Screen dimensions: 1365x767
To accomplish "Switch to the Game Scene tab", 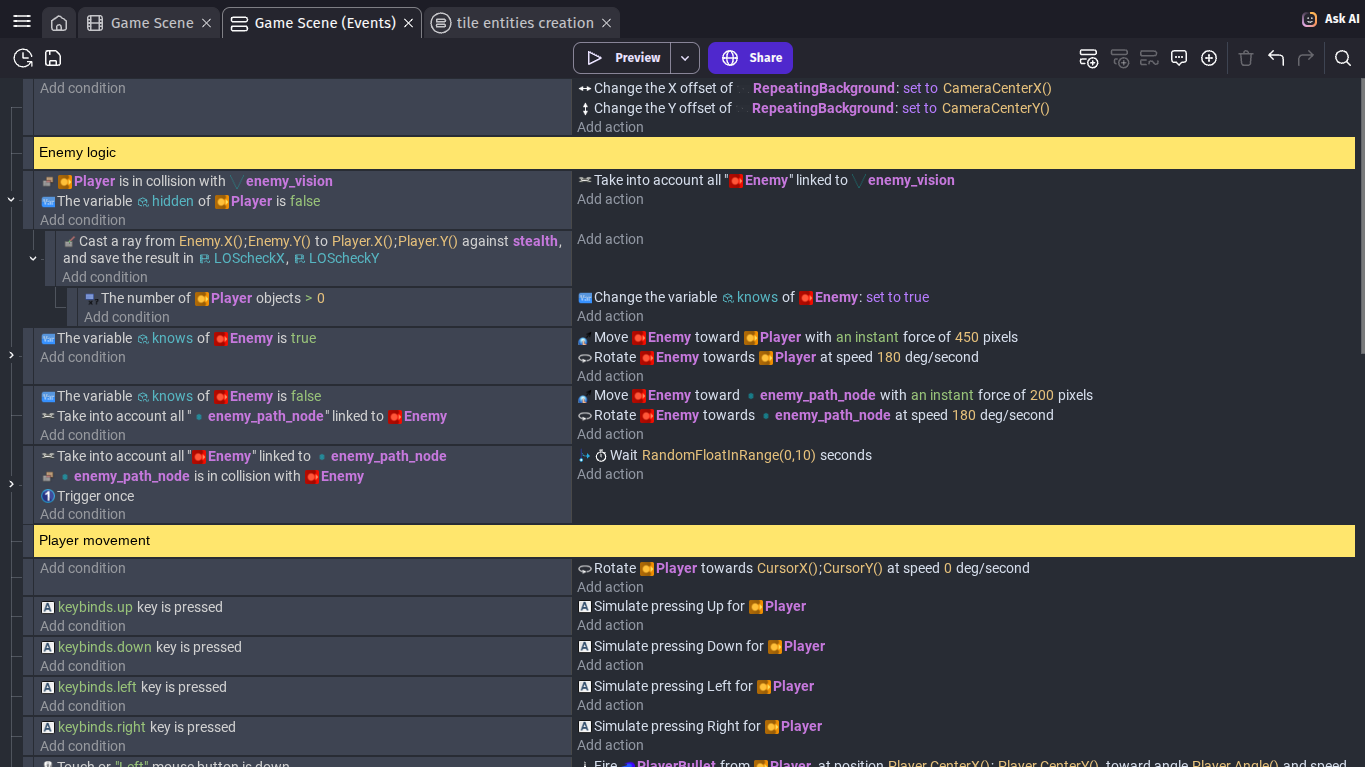I will [x=151, y=23].
